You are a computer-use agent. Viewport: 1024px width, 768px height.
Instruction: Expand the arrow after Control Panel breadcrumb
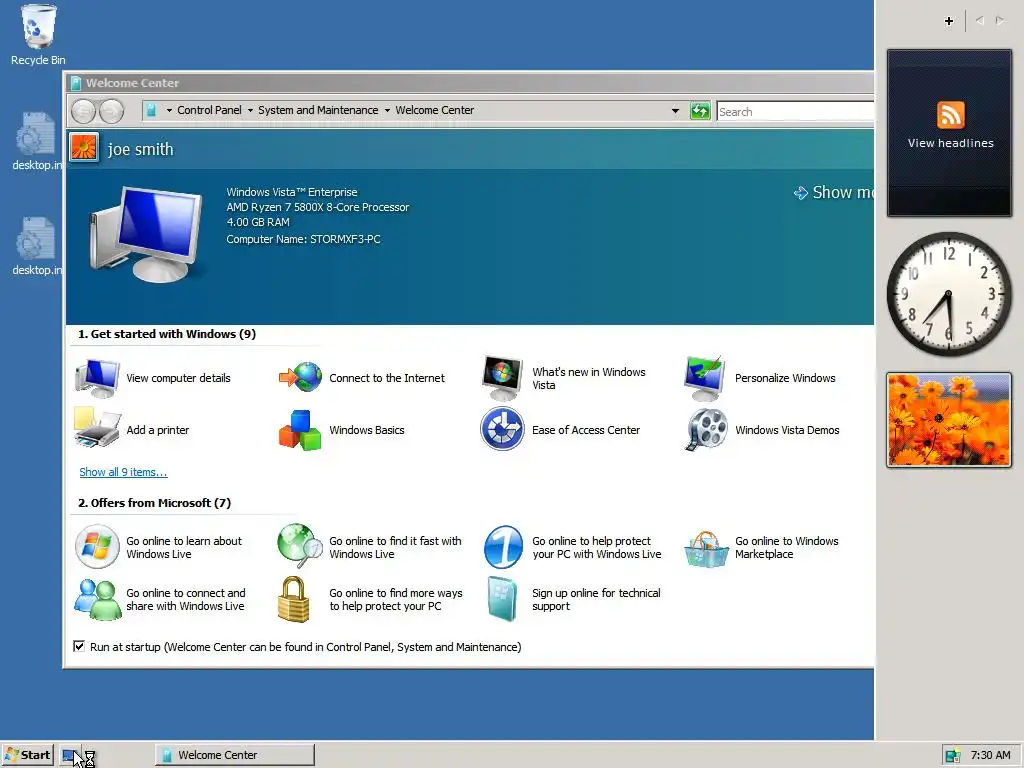250,110
